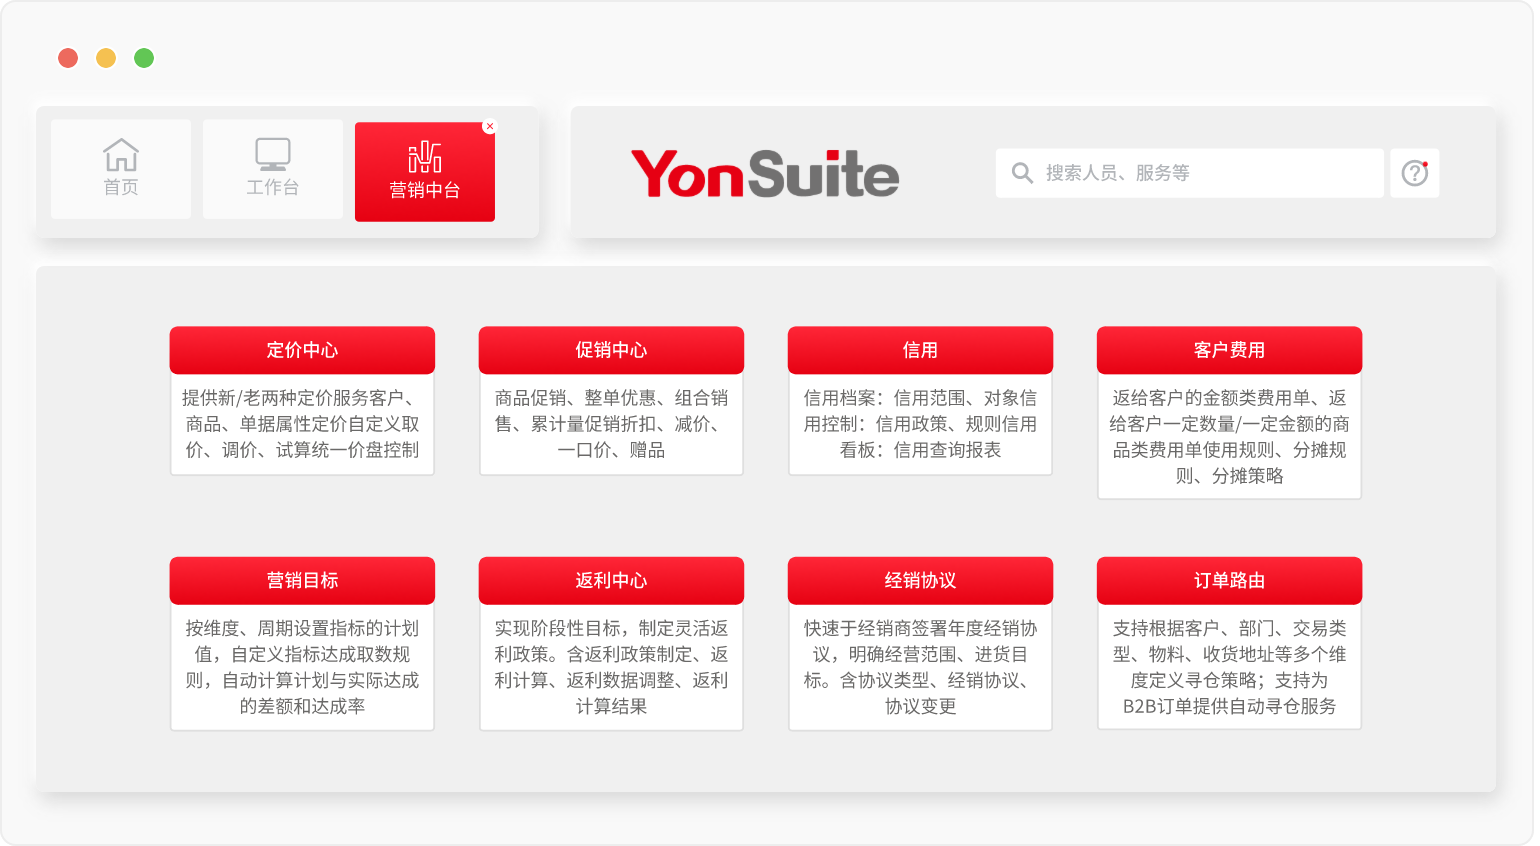Image resolution: width=1540 pixels, height=846 pixels.
Task: Open the 促销中心 module
Action: point(611,350)
